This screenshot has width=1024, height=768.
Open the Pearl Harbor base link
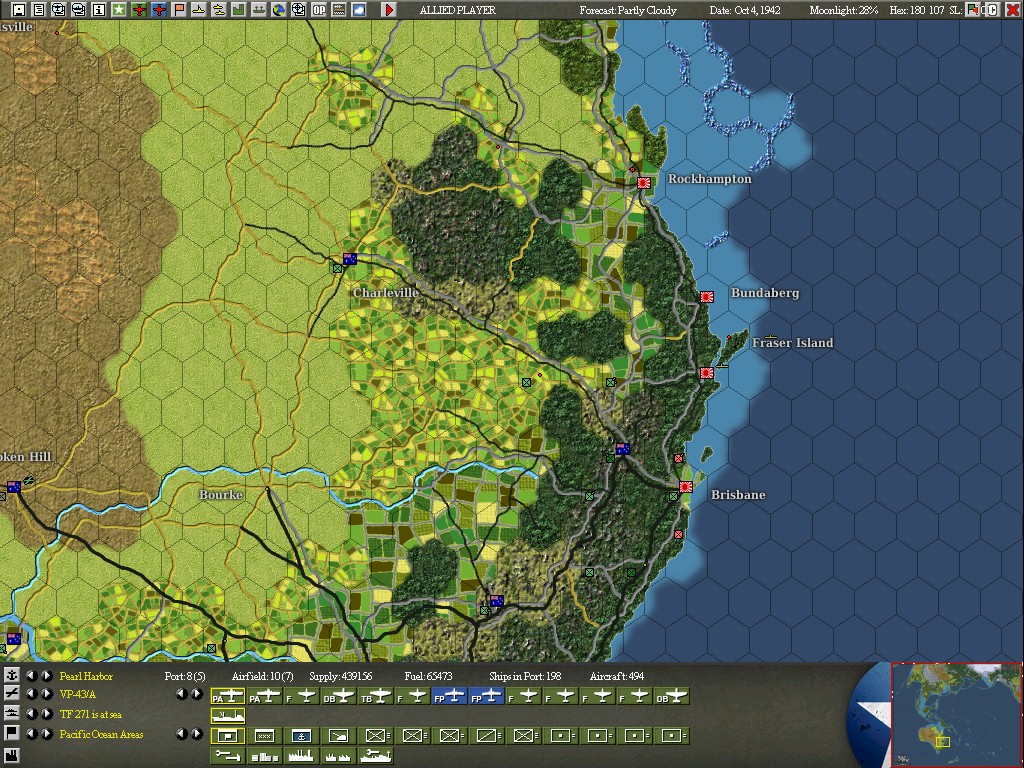[85, 678]
